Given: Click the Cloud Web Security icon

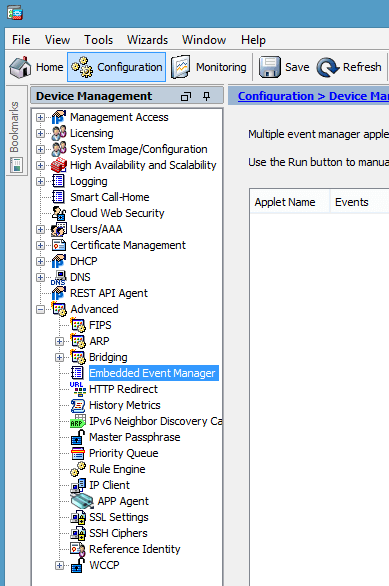Looking at the screenshot, I should point(59,213).
